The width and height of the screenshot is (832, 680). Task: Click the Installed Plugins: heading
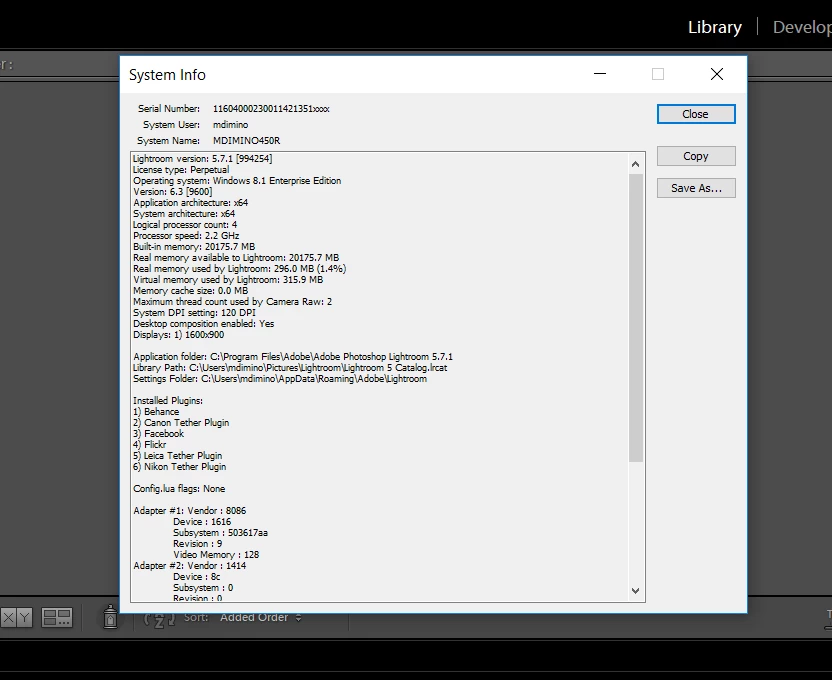pyautogui.click(x=168, y=400)
